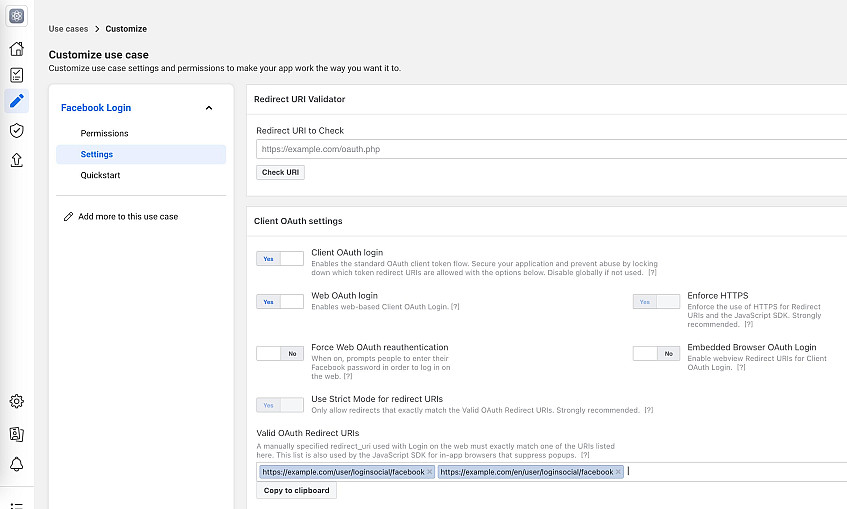The height and width of the screenshot is (509, 847).
Task: Click the notifications bell icon
Action: tap(17, 464)
